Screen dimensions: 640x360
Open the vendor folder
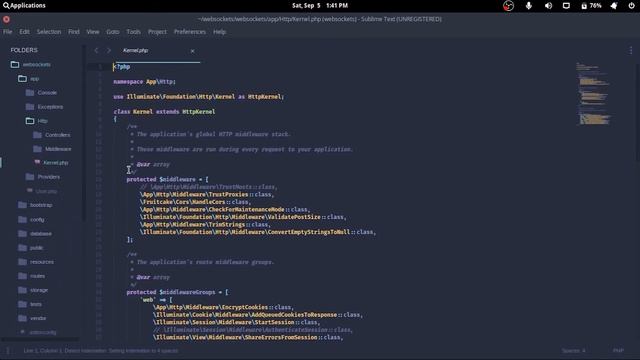38,318
